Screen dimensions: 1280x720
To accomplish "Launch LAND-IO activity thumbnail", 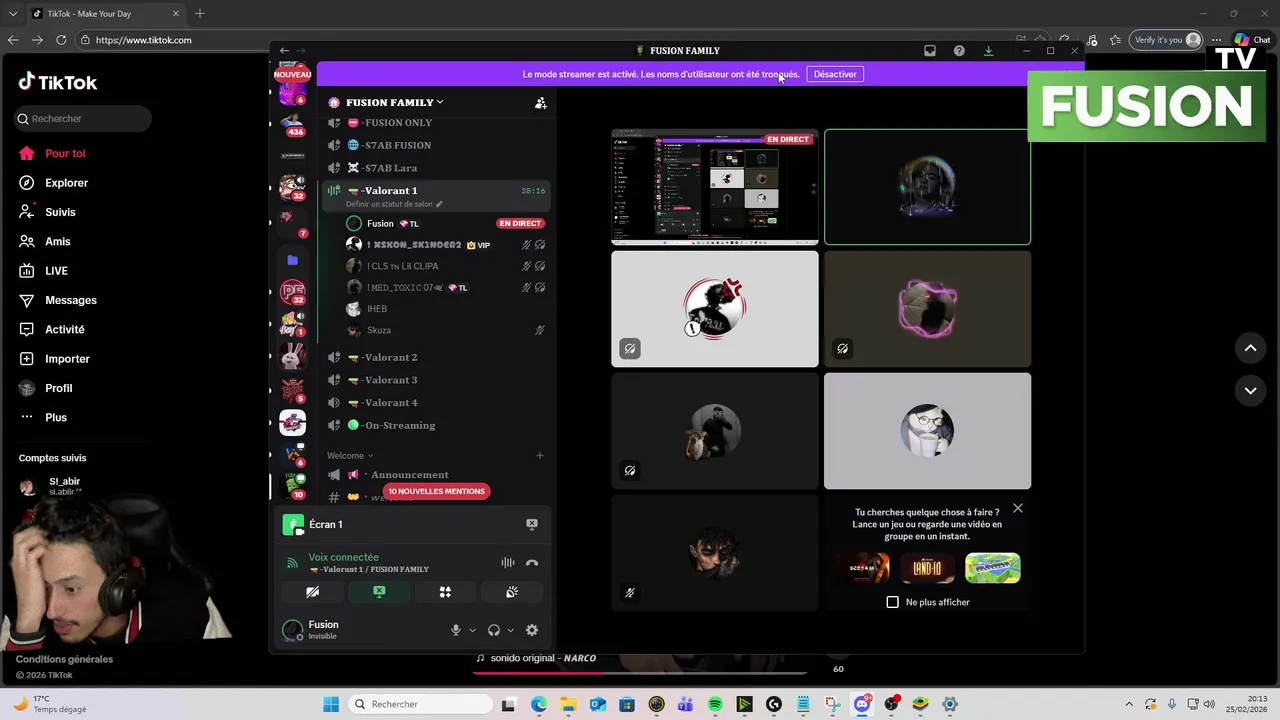I will [927, 568].
